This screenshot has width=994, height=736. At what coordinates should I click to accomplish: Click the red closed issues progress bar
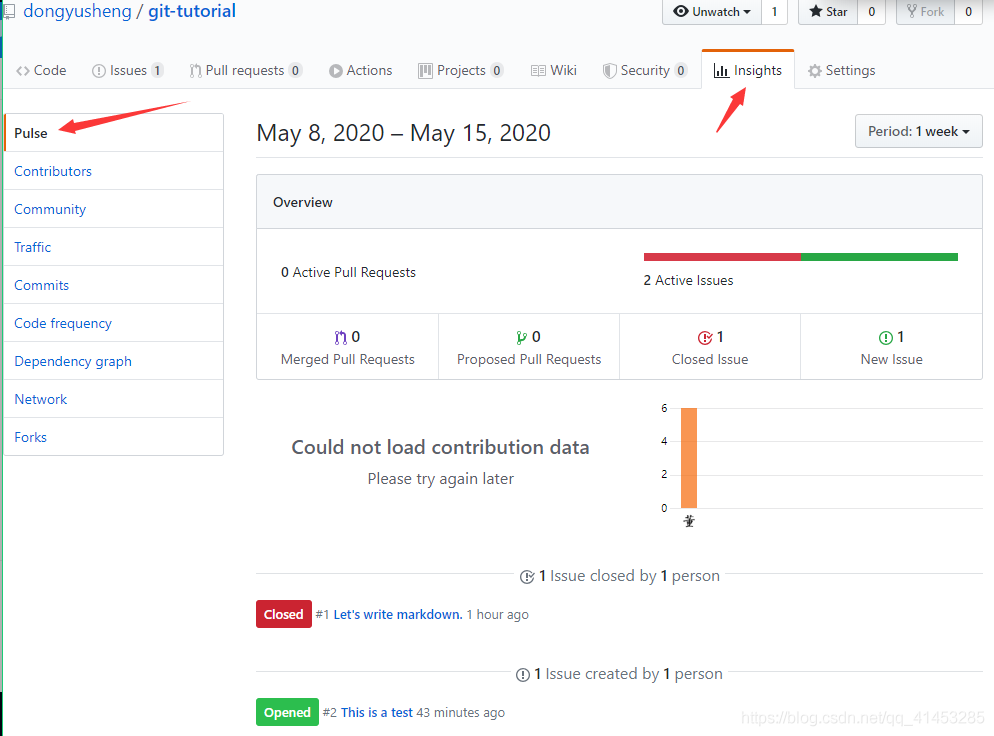click(x=722, y=257)
